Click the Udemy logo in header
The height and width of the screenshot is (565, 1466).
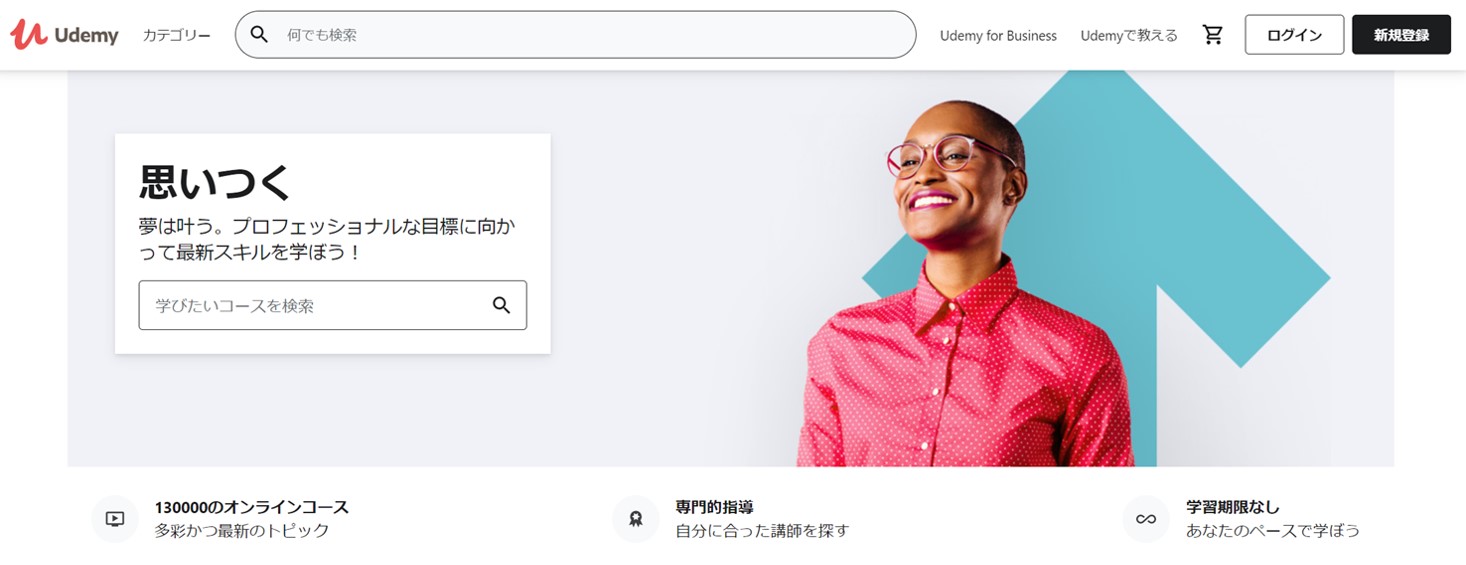coord(65,35)
